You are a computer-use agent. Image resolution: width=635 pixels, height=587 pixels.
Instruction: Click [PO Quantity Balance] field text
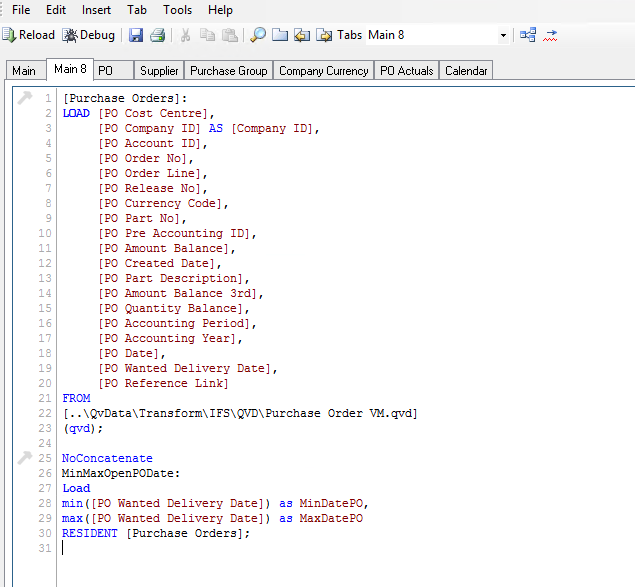click(x=170, y=308)
